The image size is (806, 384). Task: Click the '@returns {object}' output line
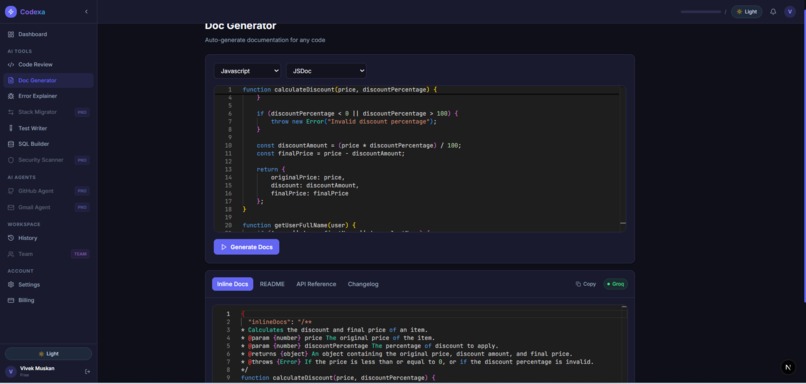(406, 354)
